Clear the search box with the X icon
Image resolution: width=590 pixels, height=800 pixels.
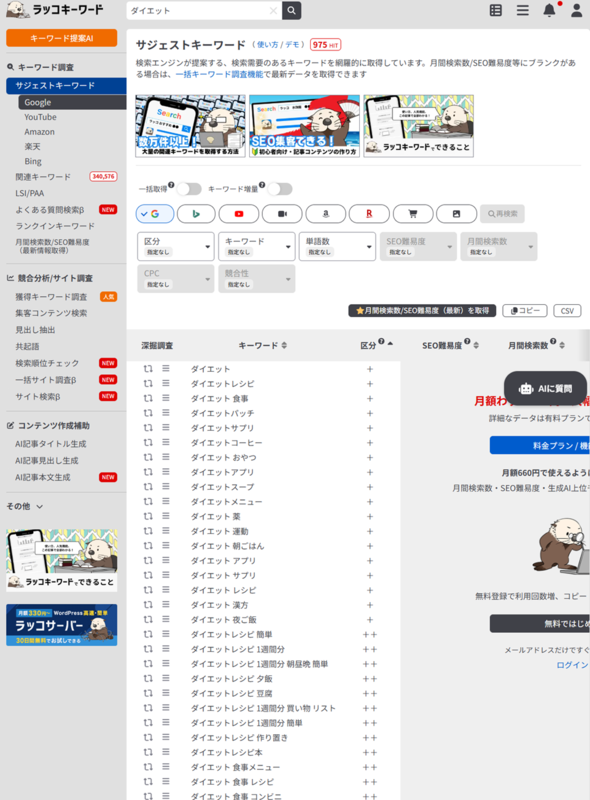click(273, 10)
